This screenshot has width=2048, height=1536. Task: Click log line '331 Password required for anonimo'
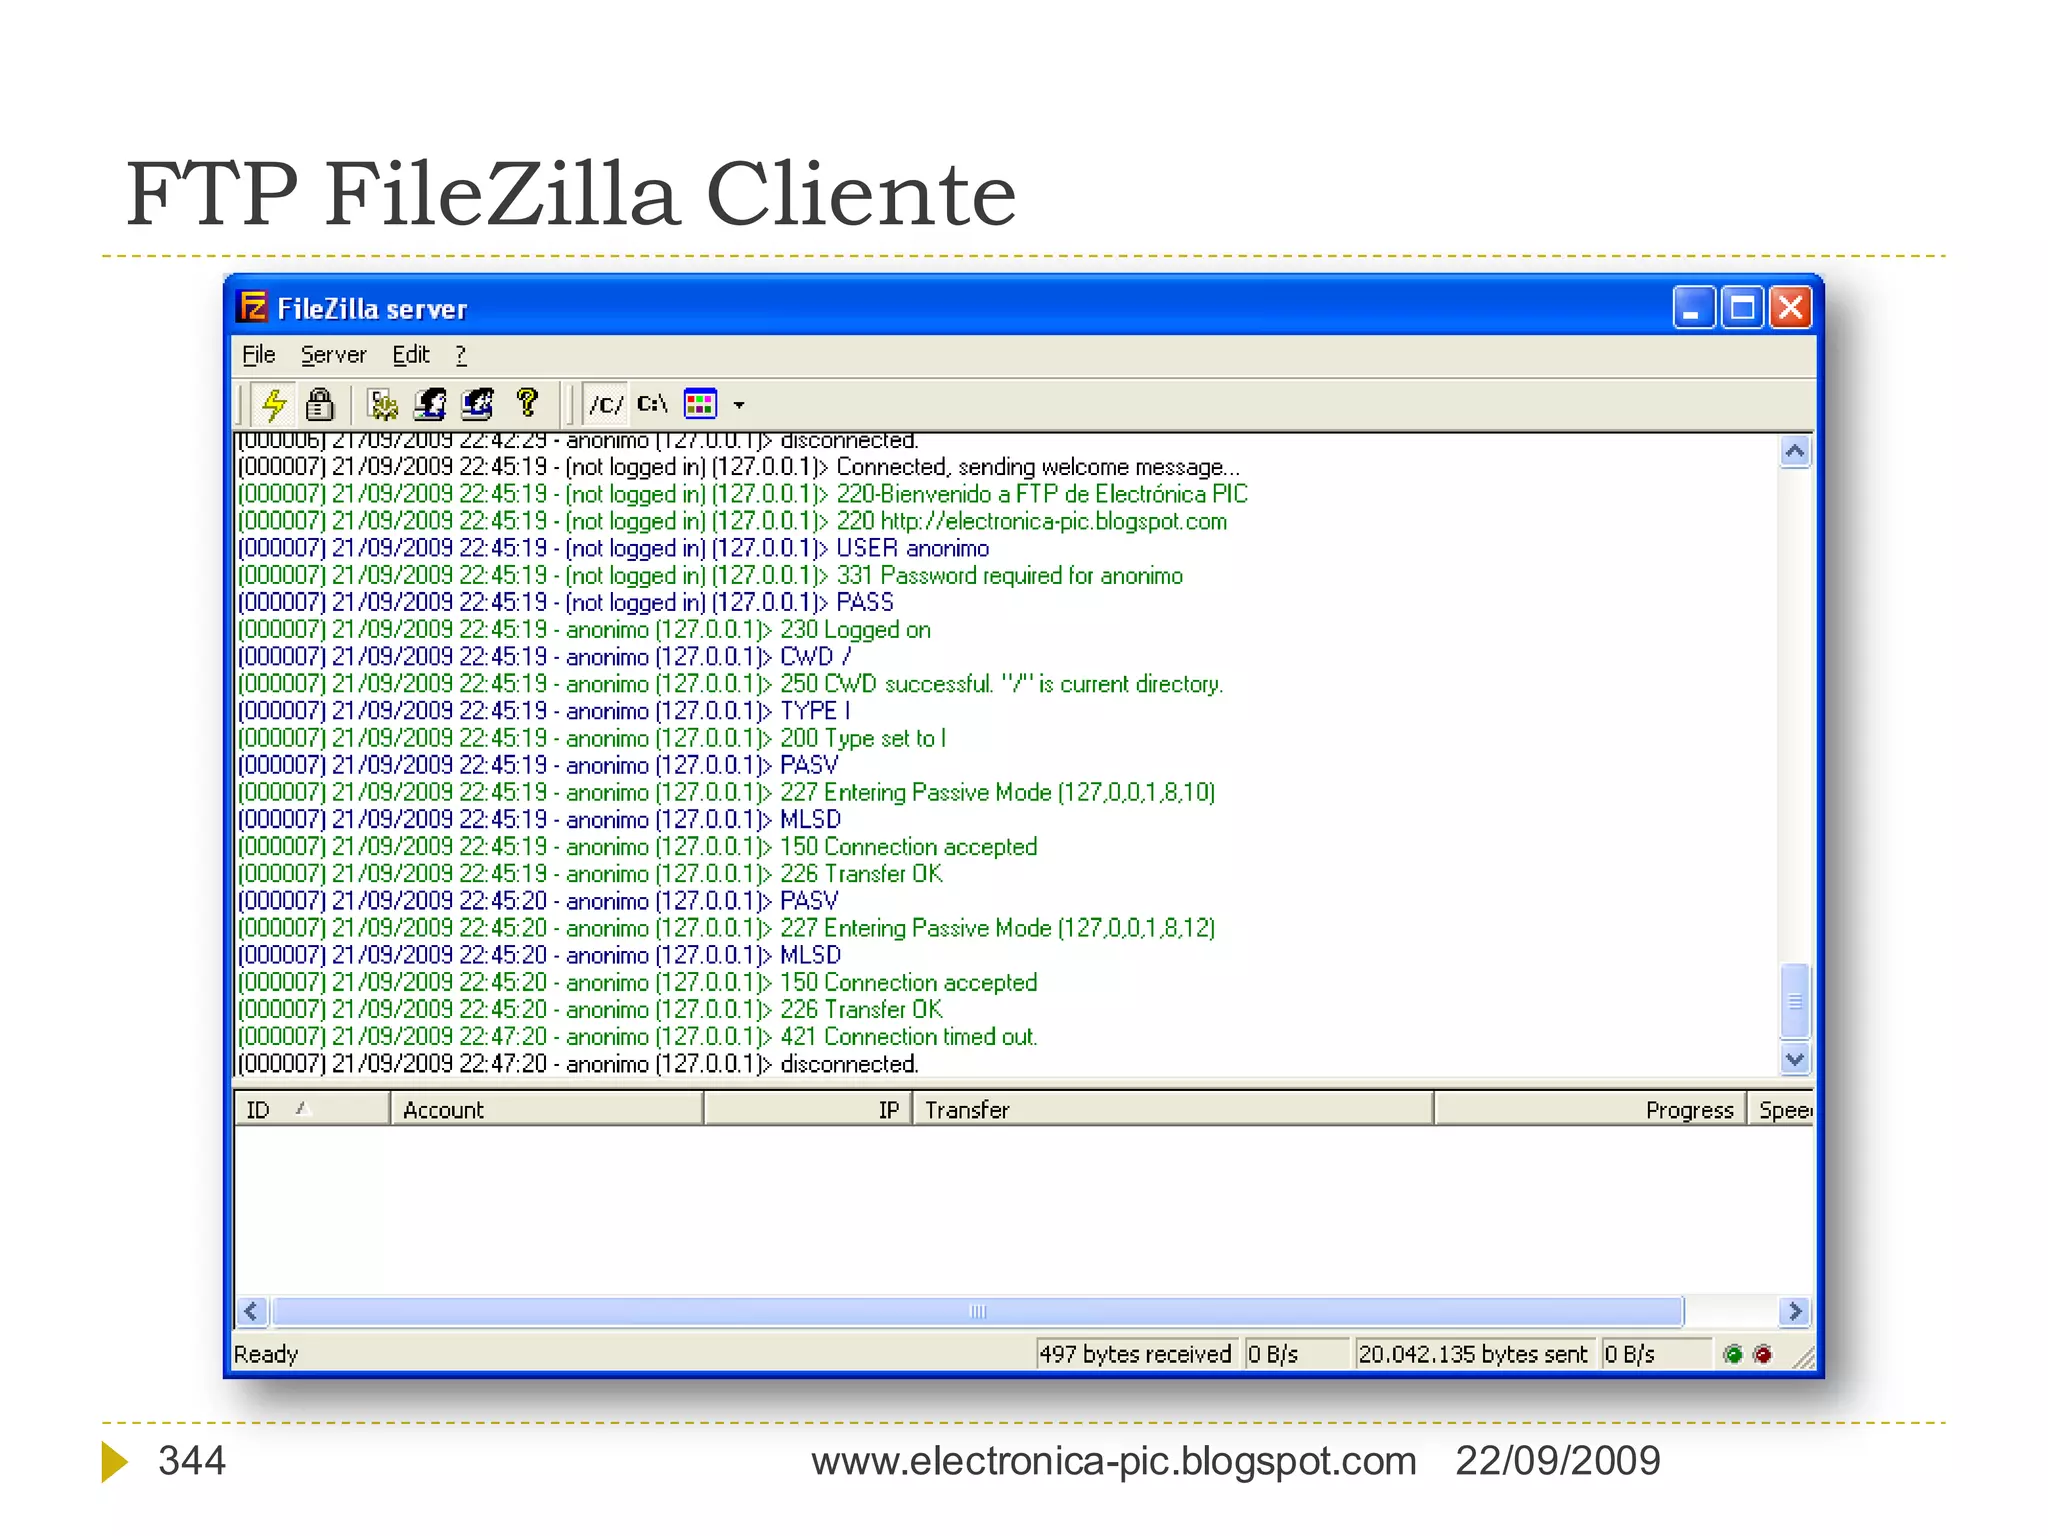click(710, 575)
